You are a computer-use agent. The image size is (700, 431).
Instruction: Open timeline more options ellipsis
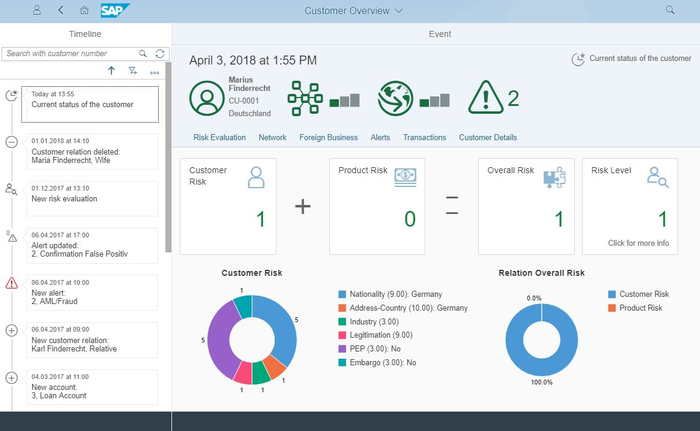click(x=154, y=72)
